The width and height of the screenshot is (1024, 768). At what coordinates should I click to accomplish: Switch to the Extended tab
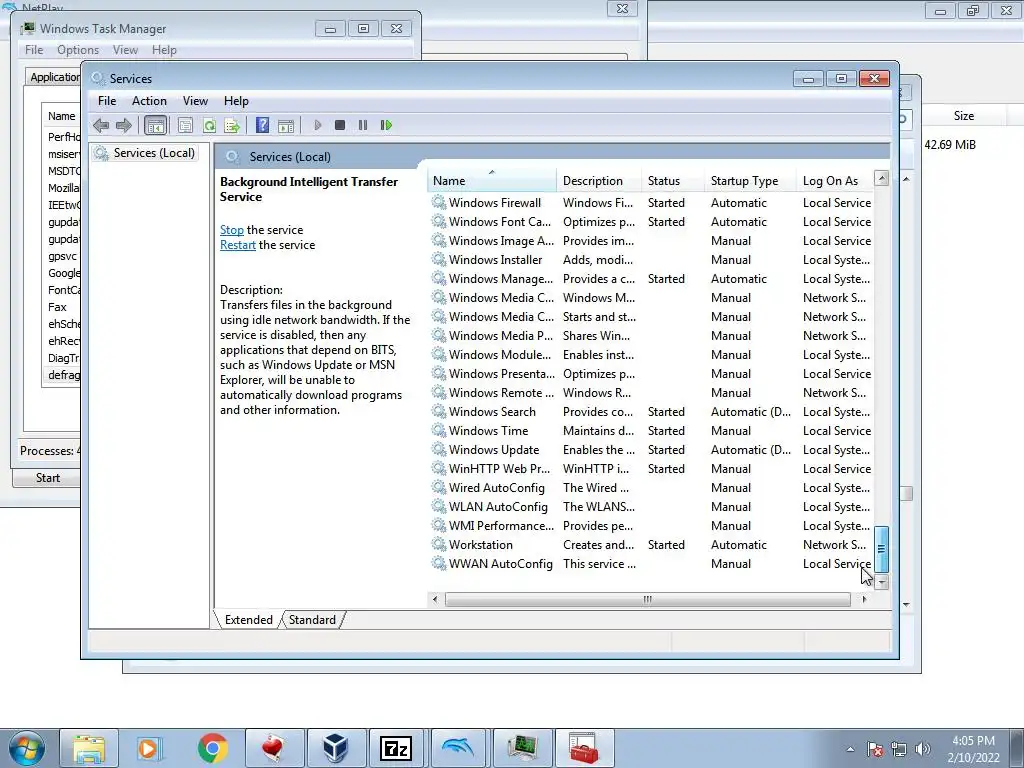(x=249, y=620)
